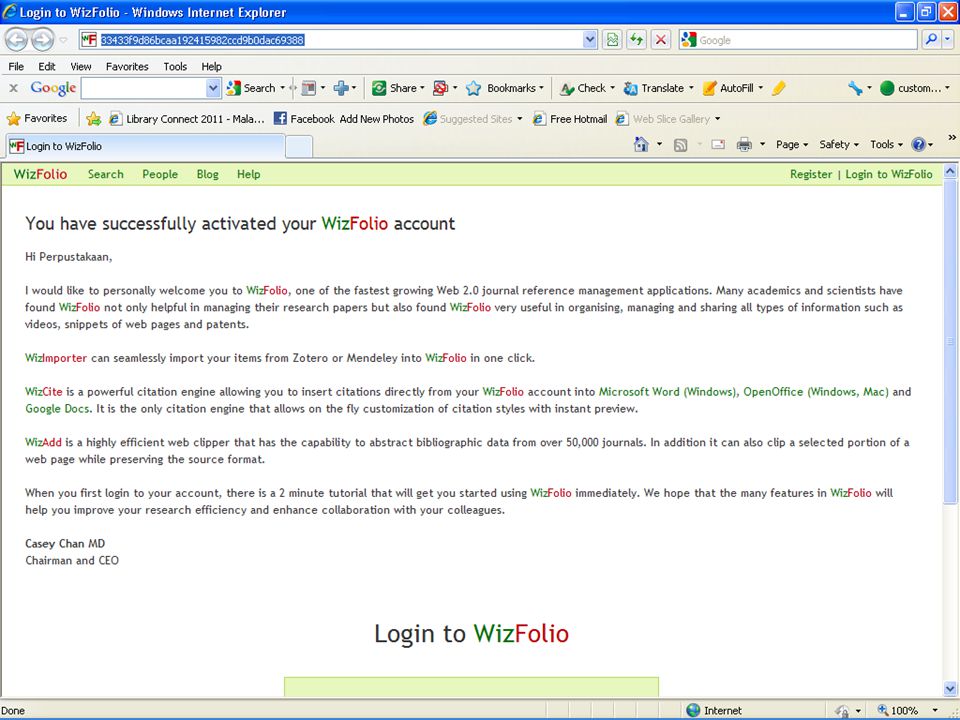
Task: Click the popup blocker icon
Action: tap(440, 88)
